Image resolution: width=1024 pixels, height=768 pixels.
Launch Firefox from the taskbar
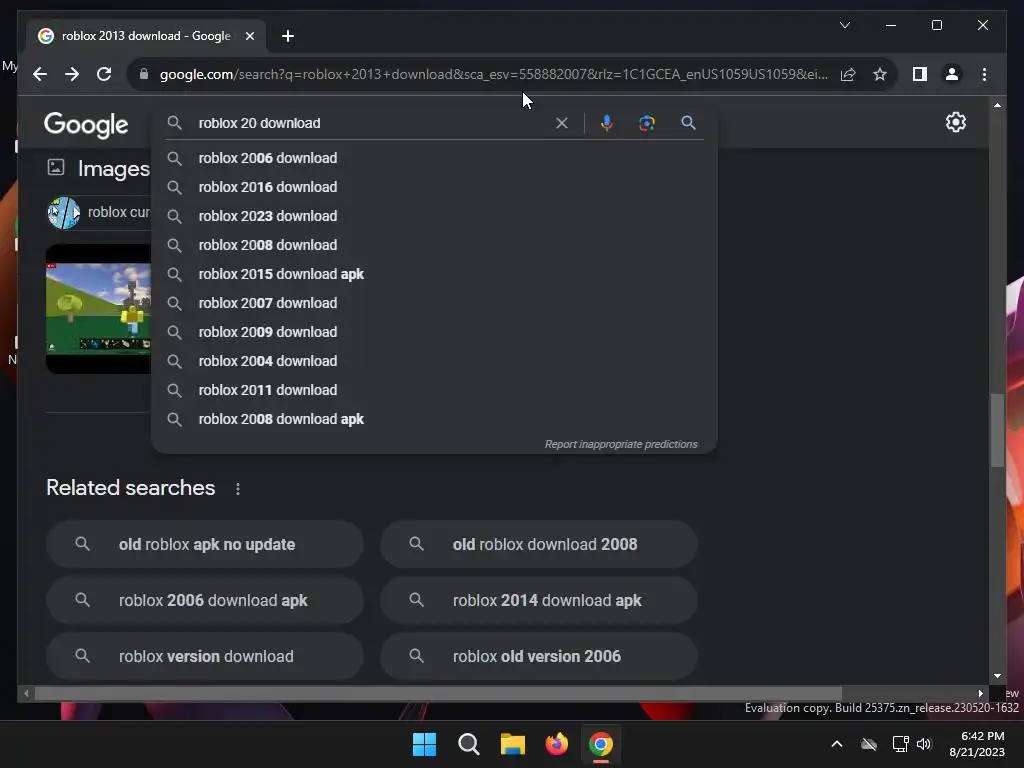(556, 744)
